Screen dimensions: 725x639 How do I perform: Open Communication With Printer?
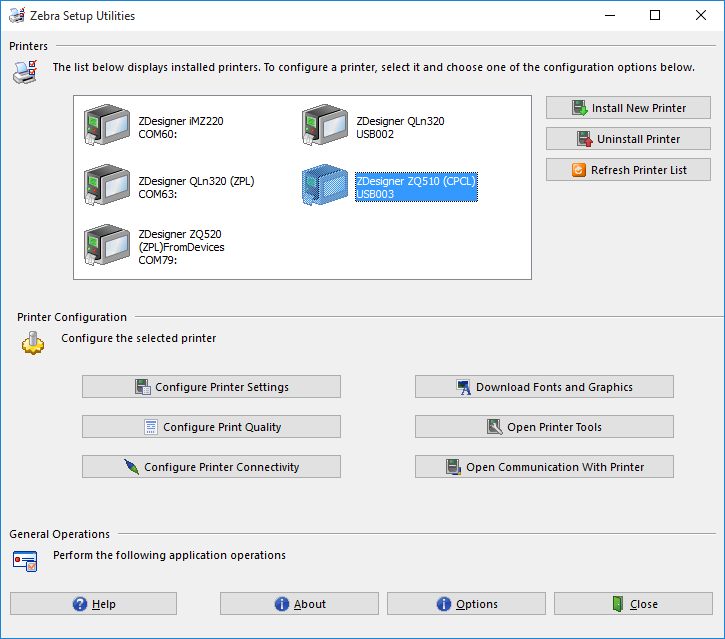coord(544,467)
